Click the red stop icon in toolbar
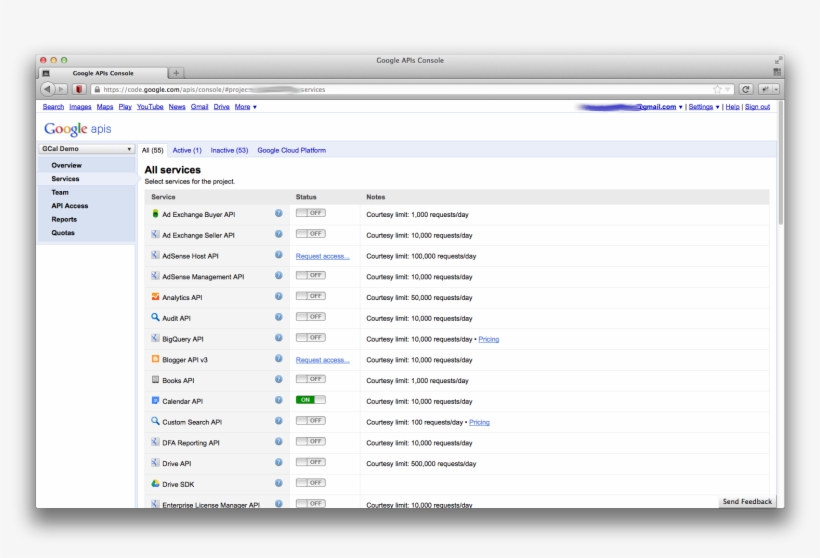Viewport: 820px width, 558px height. (x=79, y=89)
